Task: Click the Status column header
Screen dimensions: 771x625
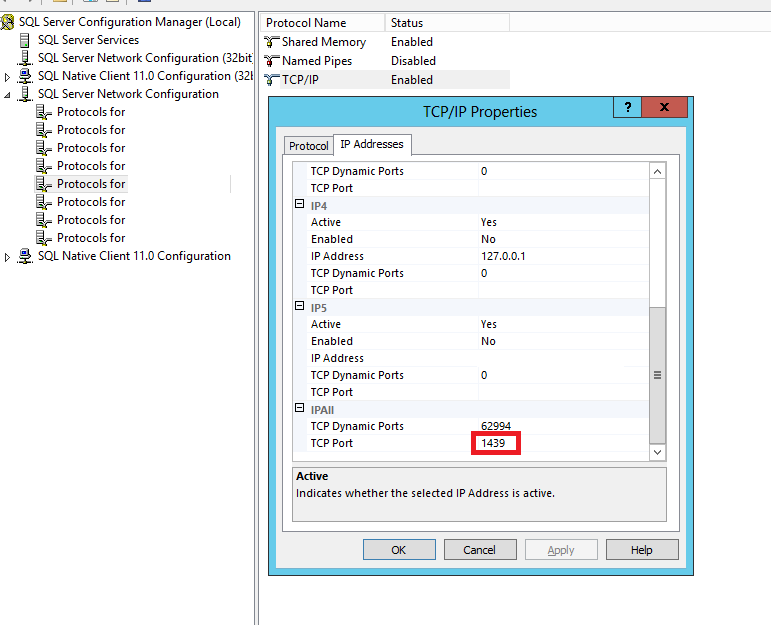Action: click(x=447, y=23)
